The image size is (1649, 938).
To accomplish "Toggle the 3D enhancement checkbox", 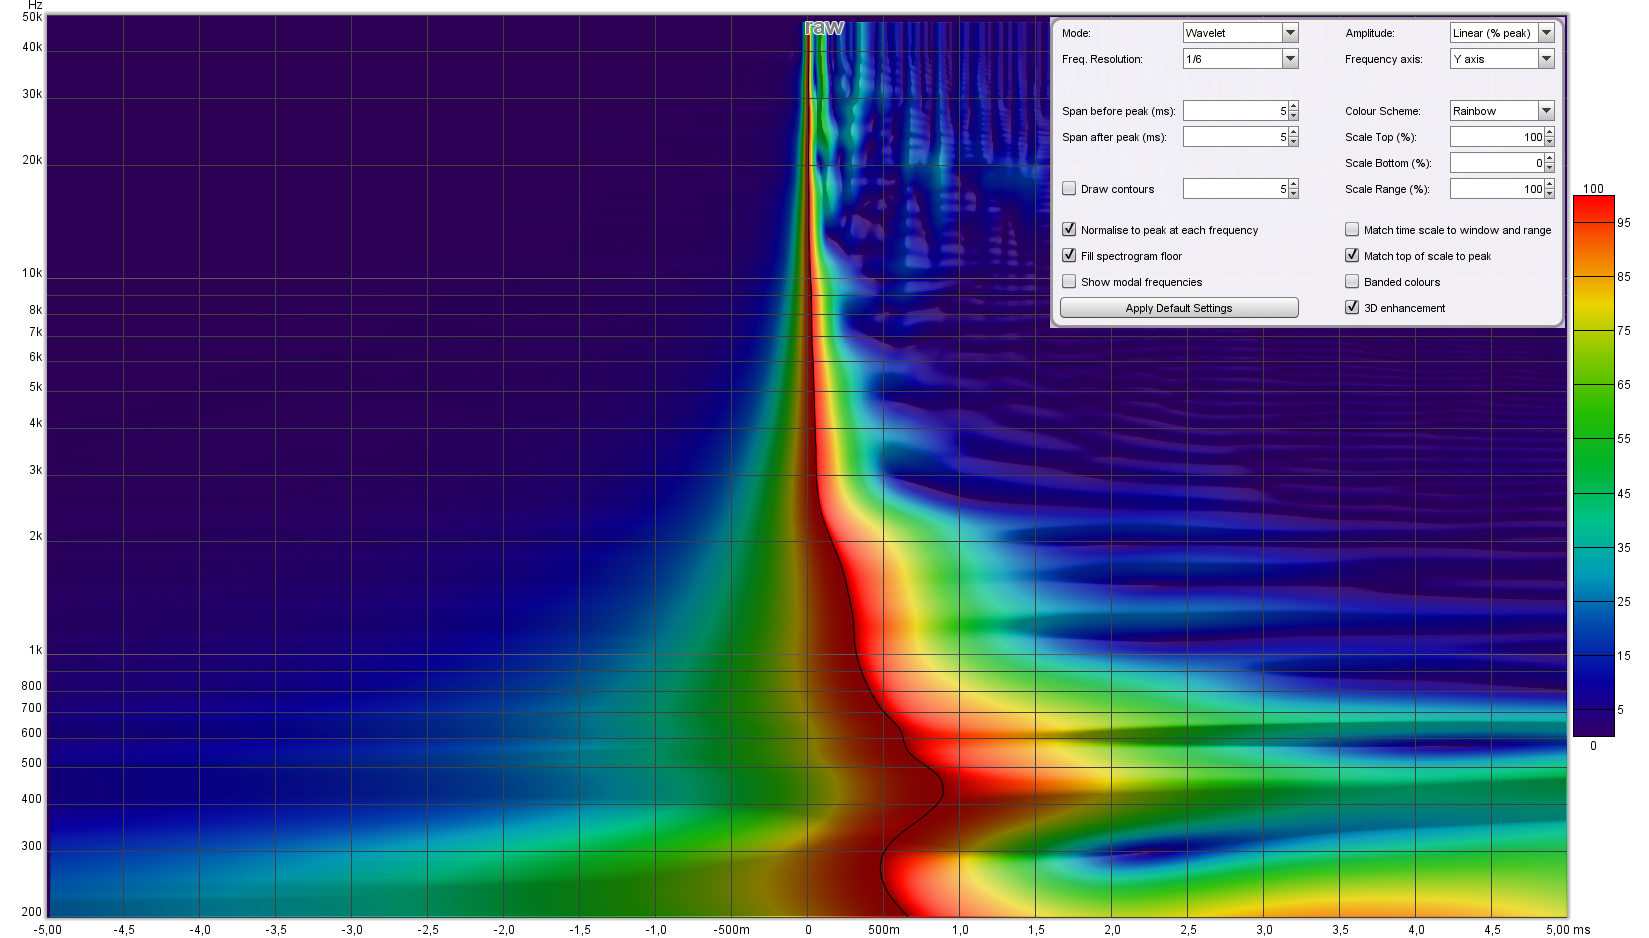I will (1352, 307).
